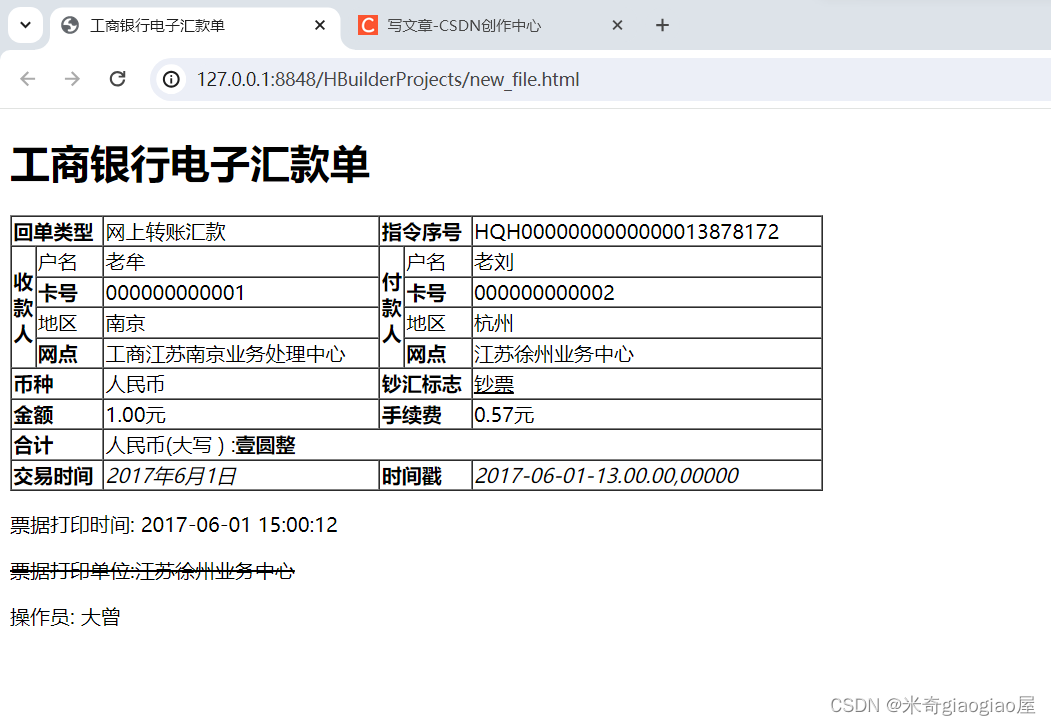Click the 1.00元 amount cell

[241, 415]
